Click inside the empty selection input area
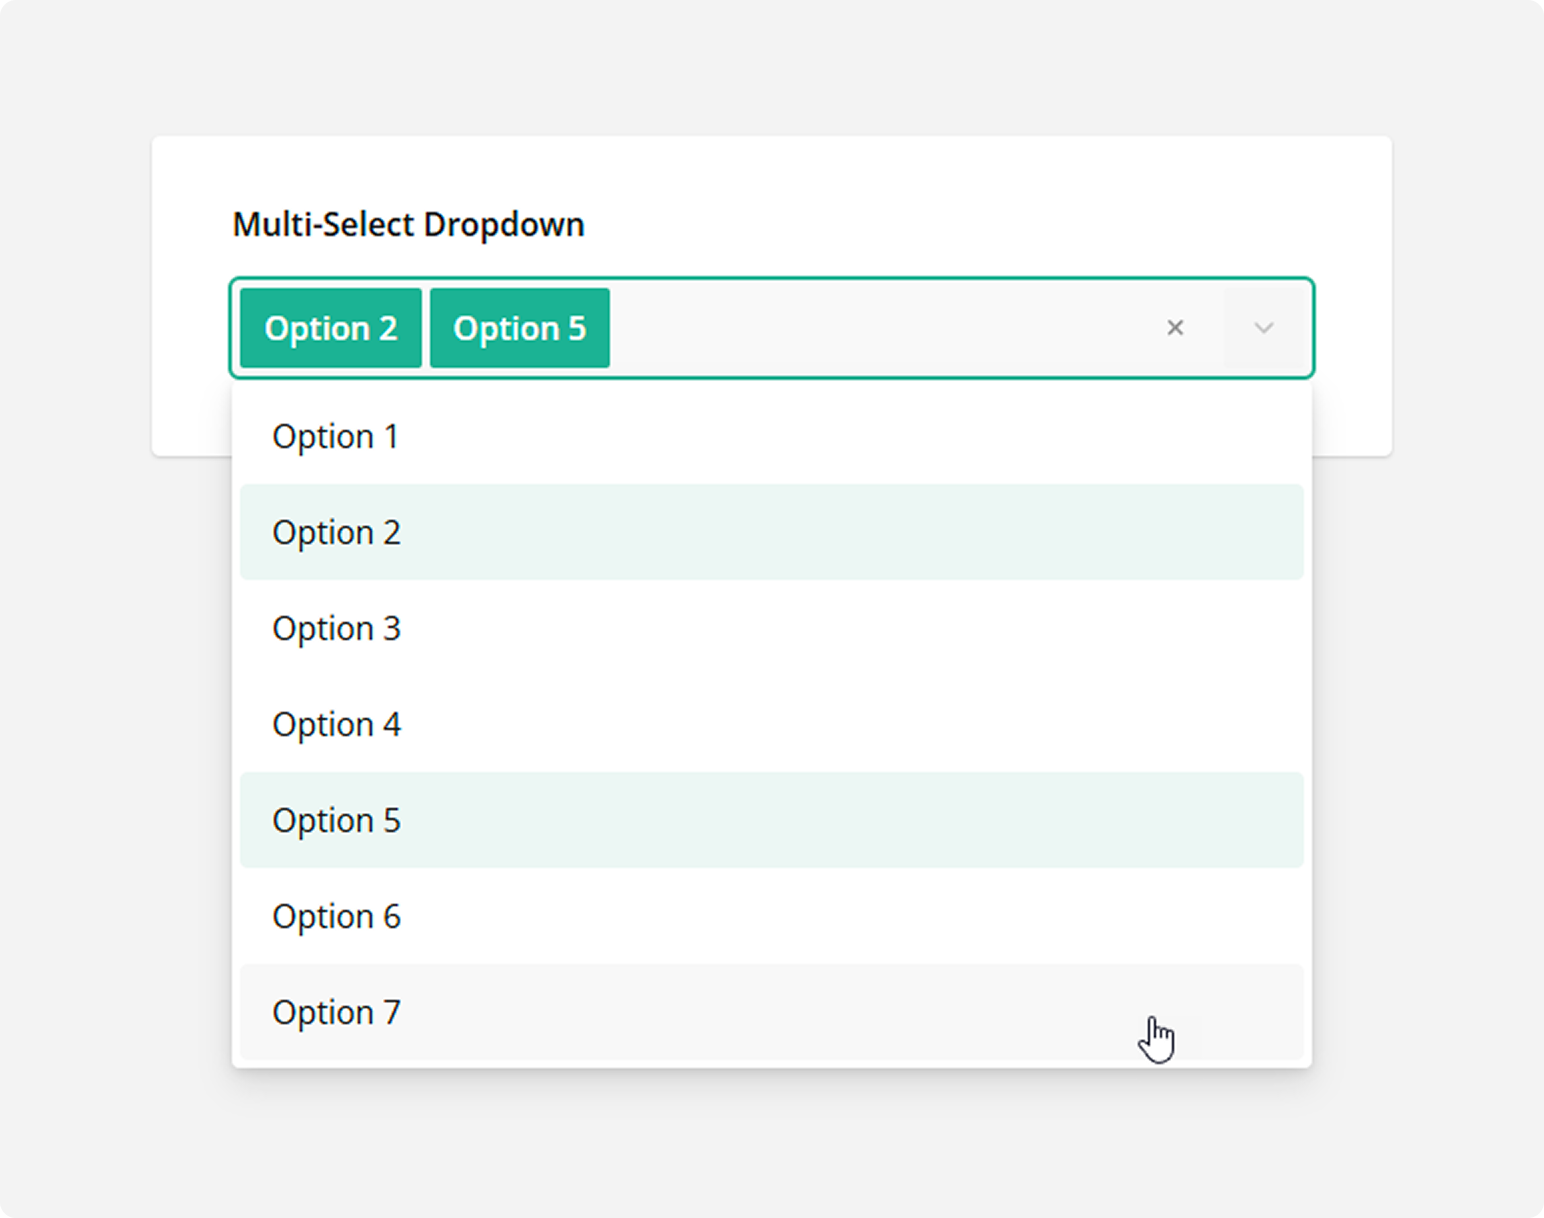The width and height of the screenshot is (1544, 1218). click(x=880, y=327)
